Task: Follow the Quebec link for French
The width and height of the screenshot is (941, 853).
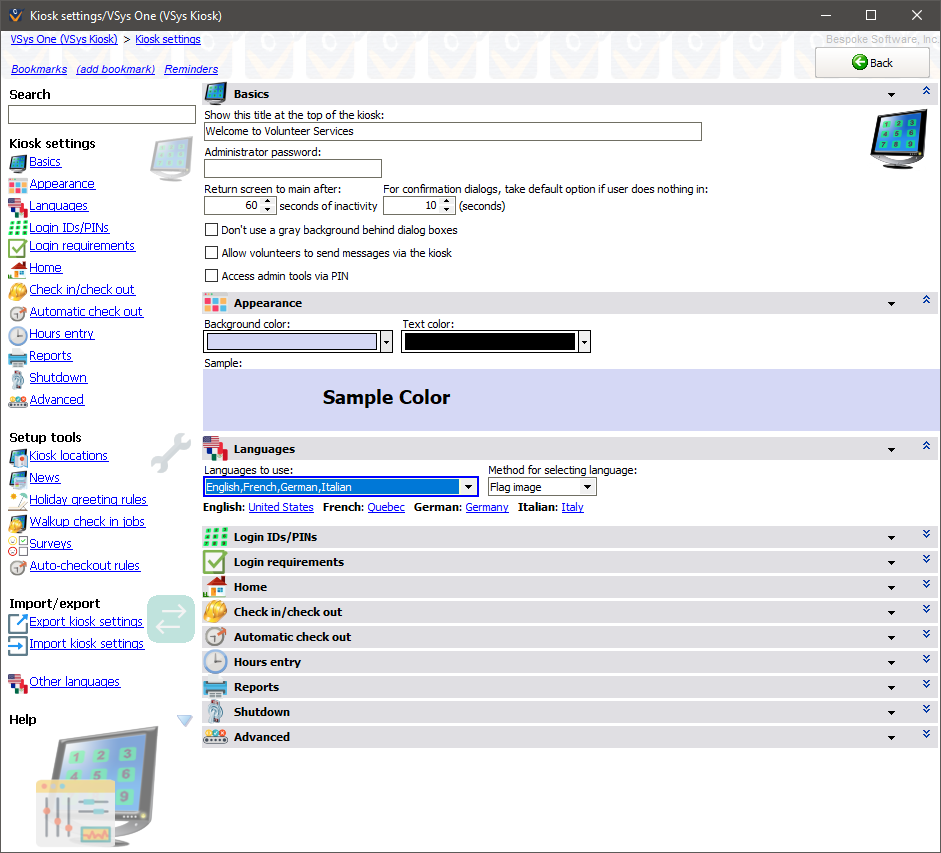Action: click(x=386, y=507)
